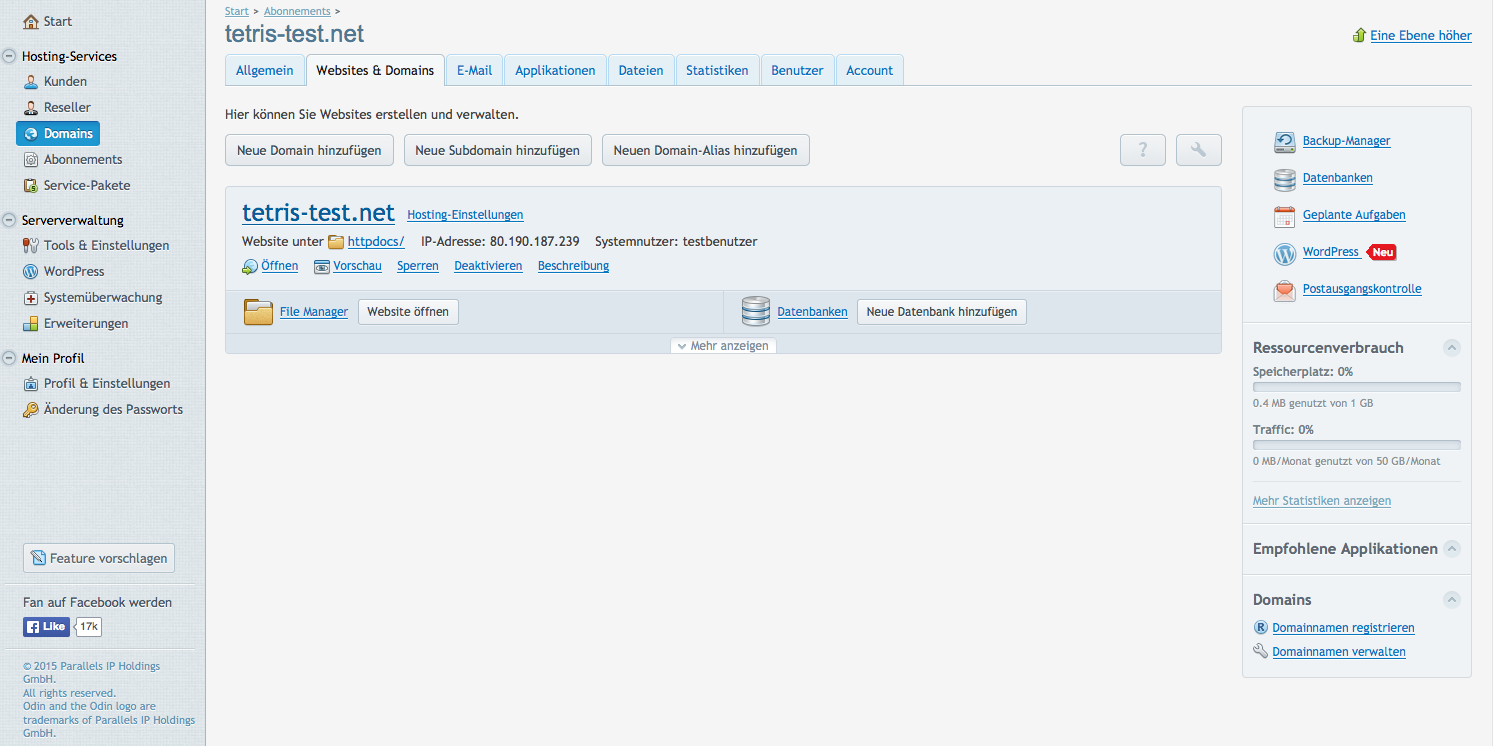Image resolution: width=1493 pixels, height=746 pixels.
Task: Collapse the Ressourcenverbrauch panel
Action: (1451, 348)
